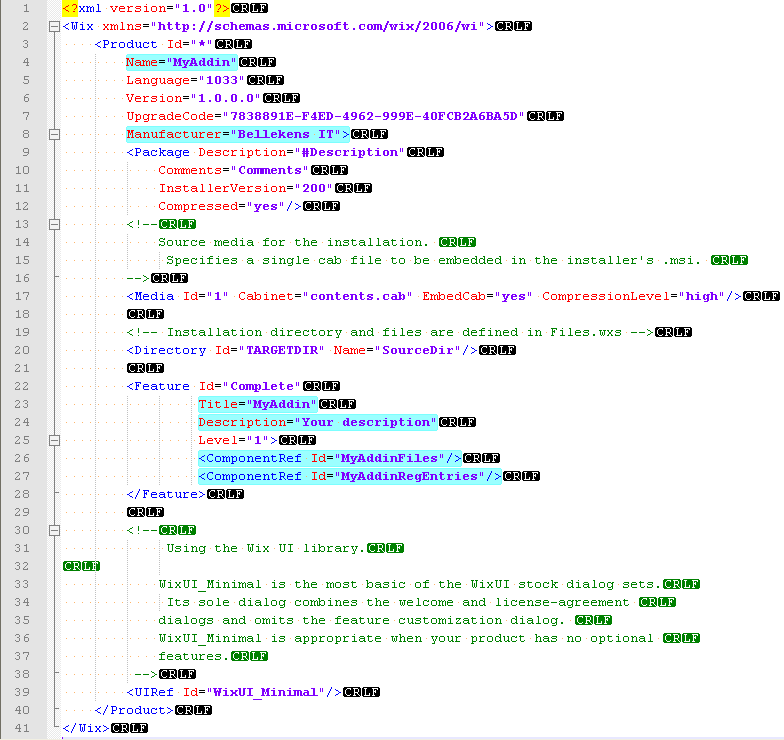Image resolution: width=784 pixels, height=740 pixels.
Task: Click the EmbedCab attribute name
Action: pyautogui.click(x=454, y=296)
